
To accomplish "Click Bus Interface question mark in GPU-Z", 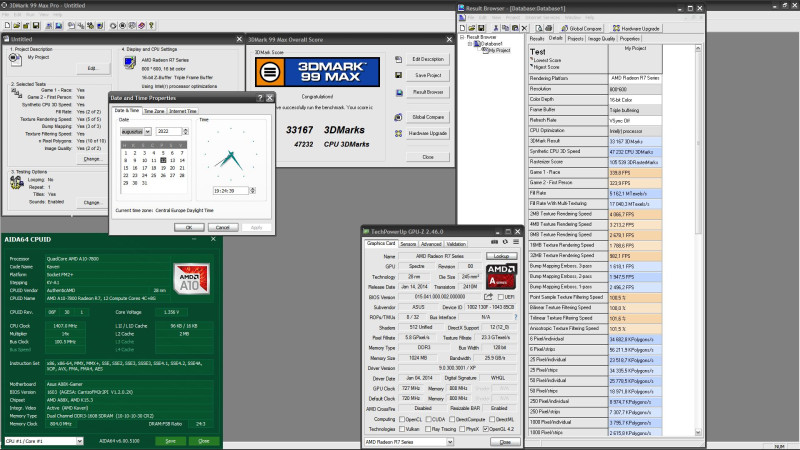I will coord(516,317).
